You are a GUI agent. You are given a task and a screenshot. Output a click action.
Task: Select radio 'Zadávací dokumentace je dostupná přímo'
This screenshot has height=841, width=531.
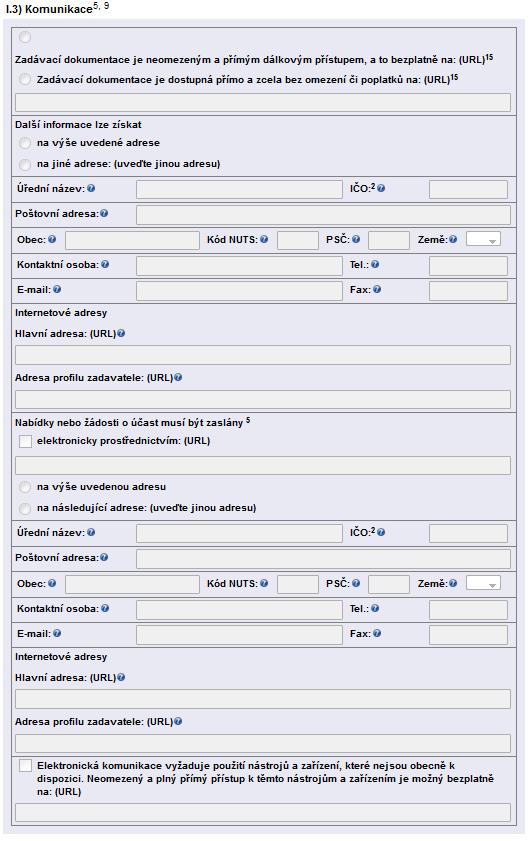(25, 79)
